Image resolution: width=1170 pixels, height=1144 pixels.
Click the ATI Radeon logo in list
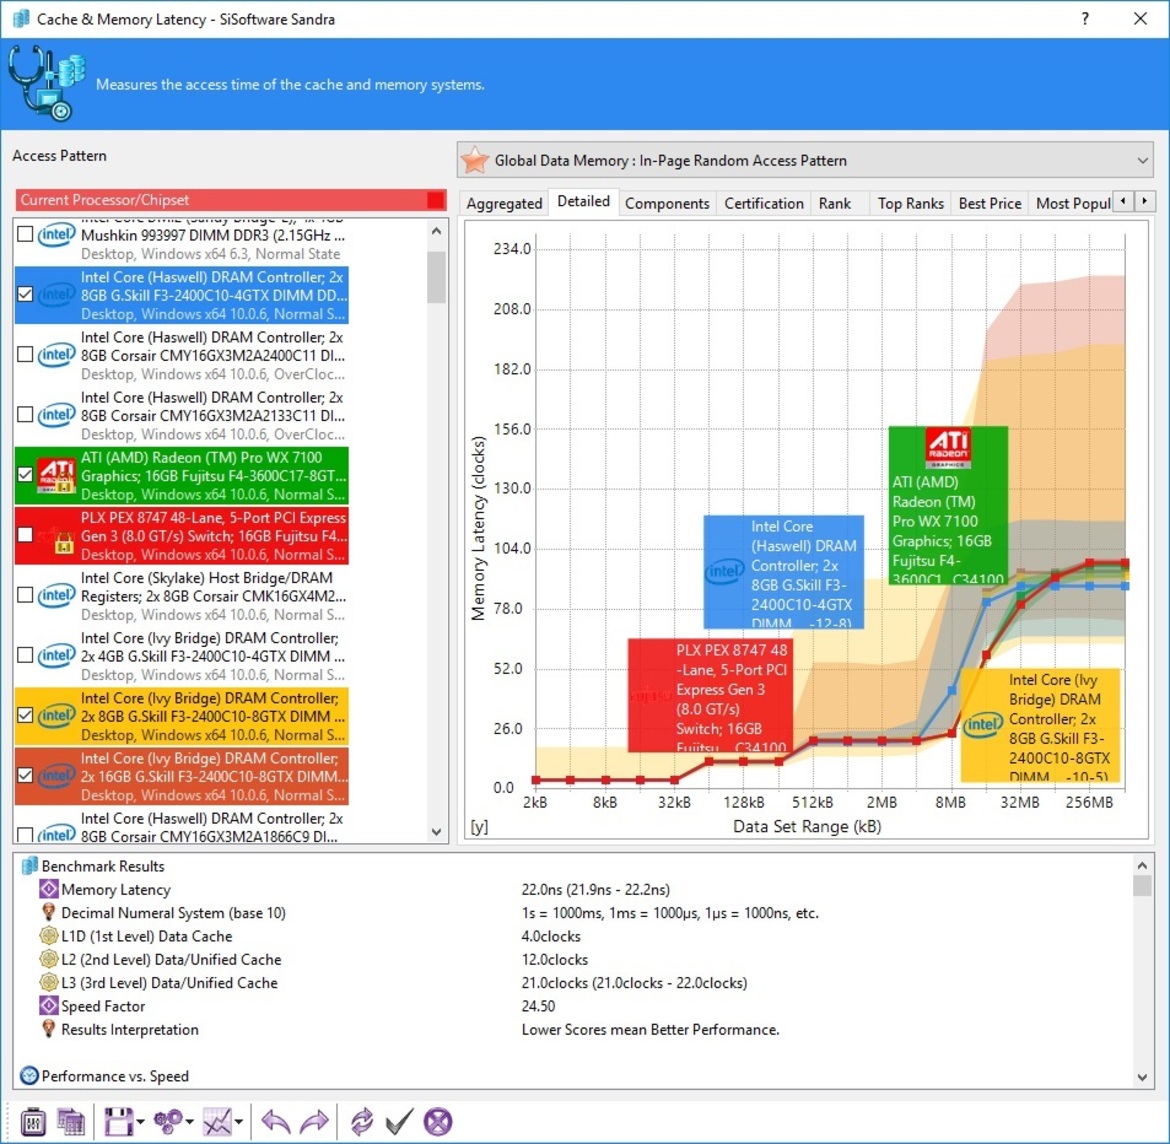coord(57,475)
